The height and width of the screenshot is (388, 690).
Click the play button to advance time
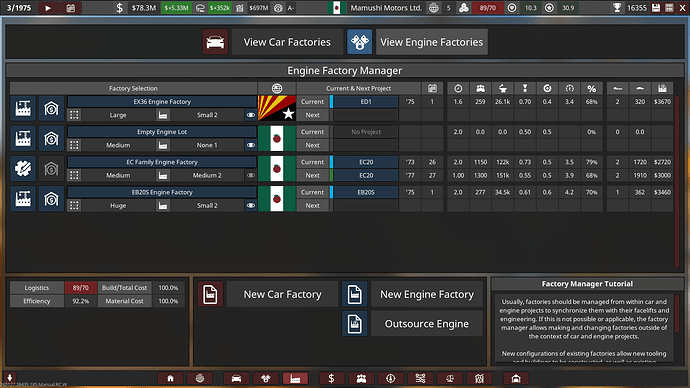[x=48, y=7]
